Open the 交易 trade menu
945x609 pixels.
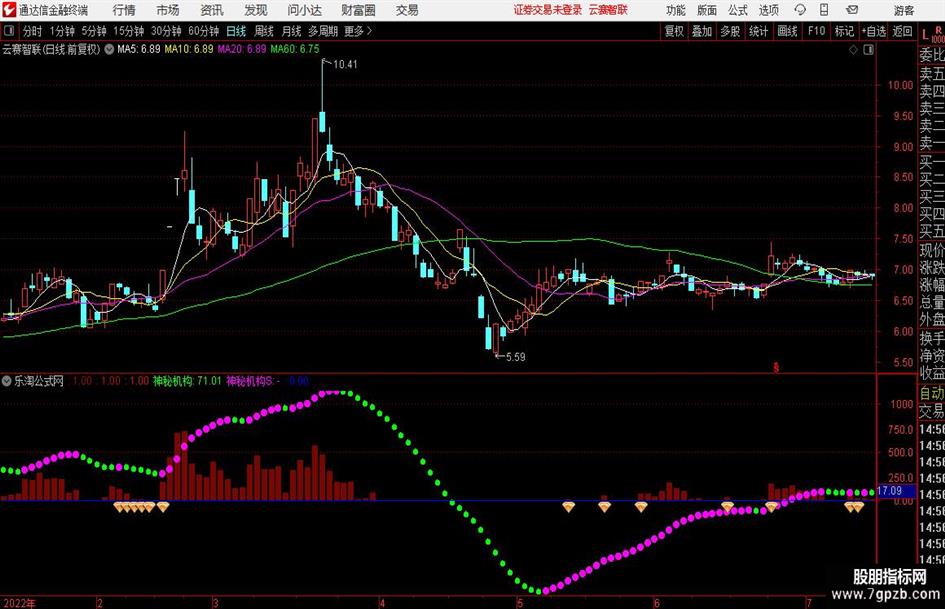[407, 10]
